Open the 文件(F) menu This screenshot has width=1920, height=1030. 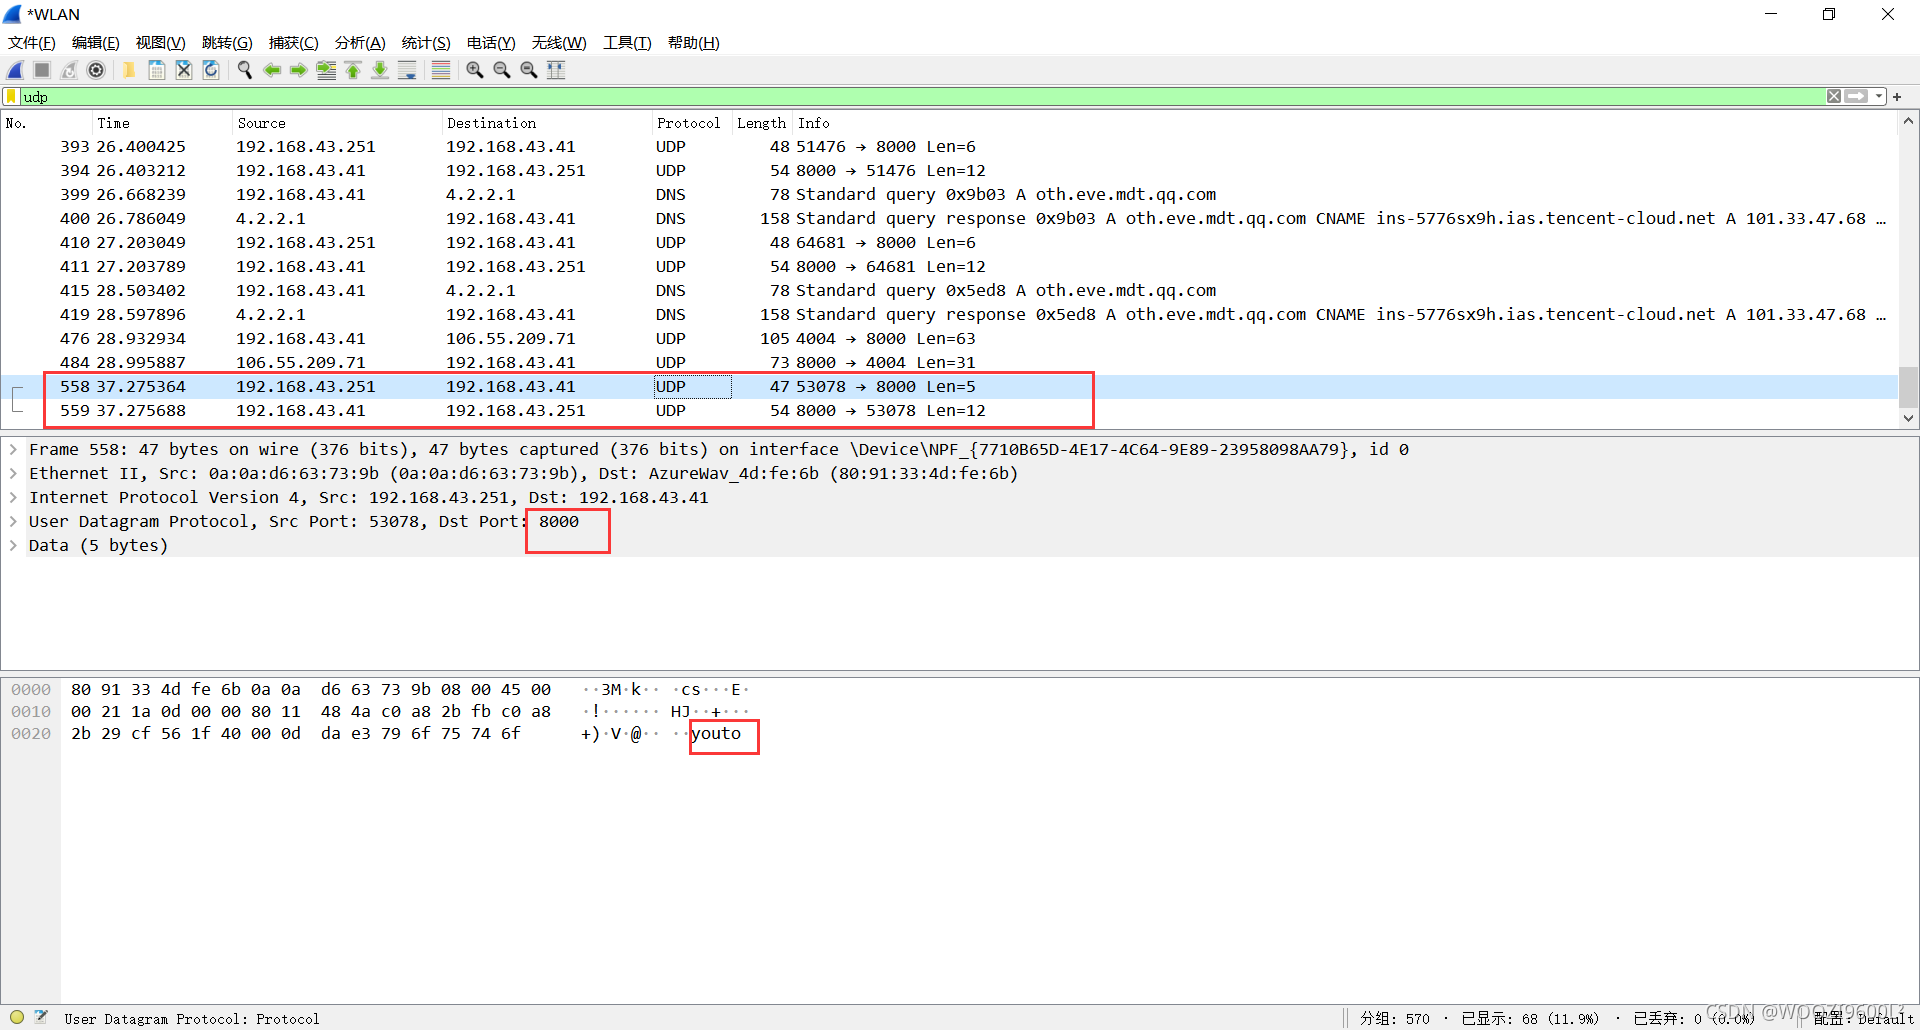tap(32, 43)
